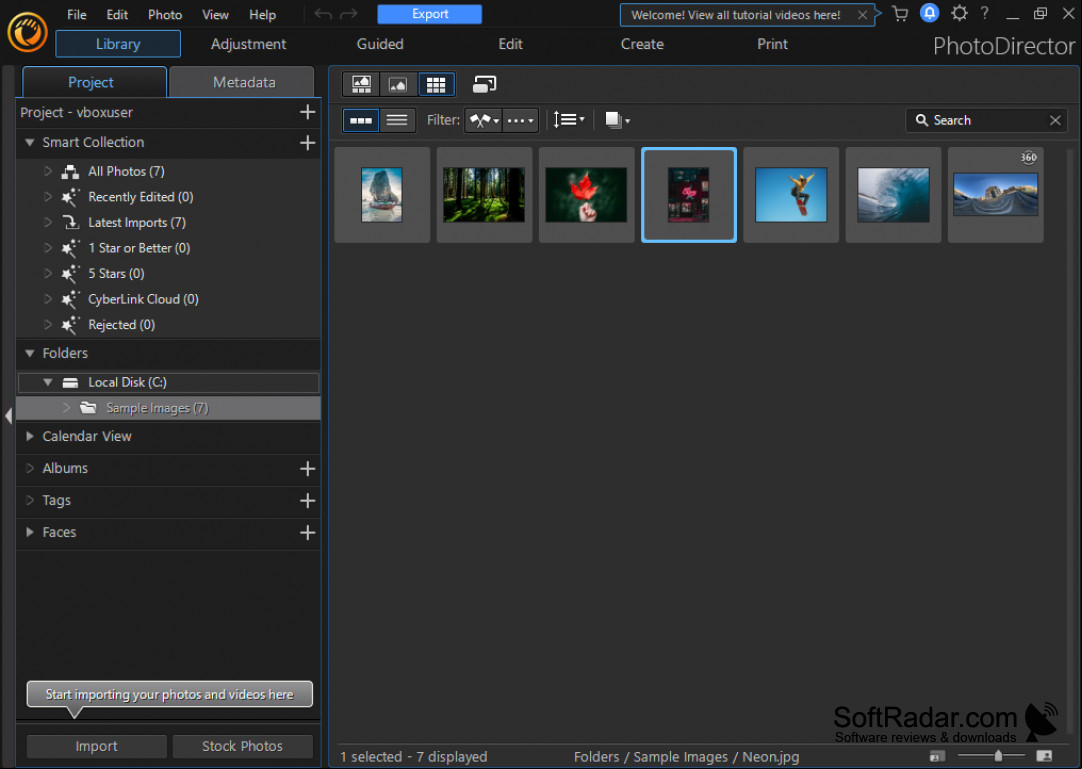Open preferences gear icon
The width and height of the screenshot is (1082, 769).
click(x=959, y=13)
